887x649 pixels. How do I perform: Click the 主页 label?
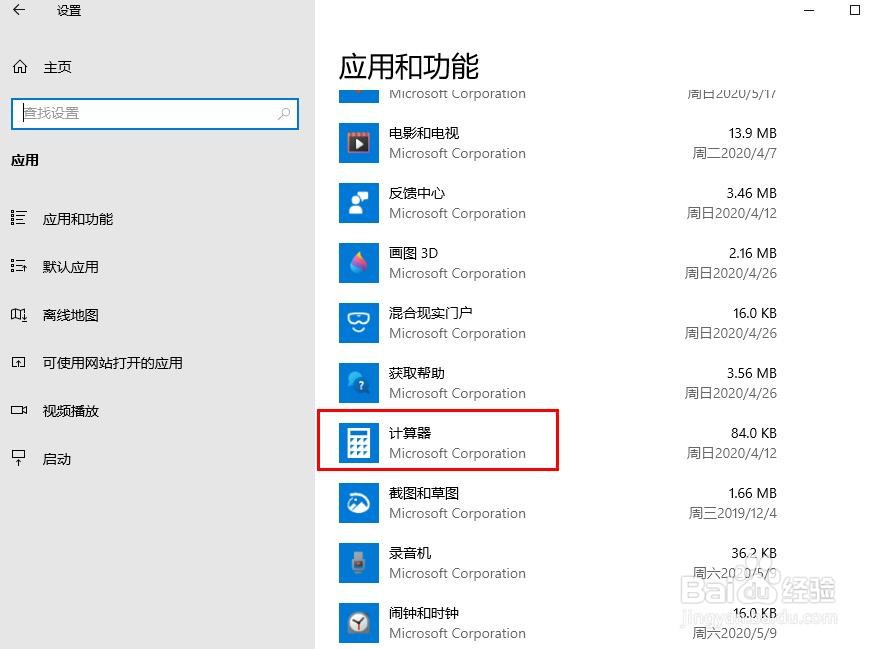(58, 67)
